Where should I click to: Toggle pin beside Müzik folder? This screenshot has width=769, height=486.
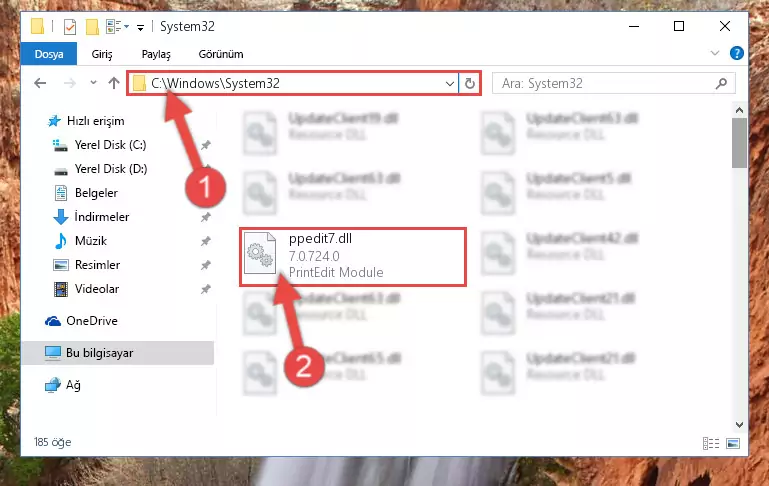click(x=205, y=241)
